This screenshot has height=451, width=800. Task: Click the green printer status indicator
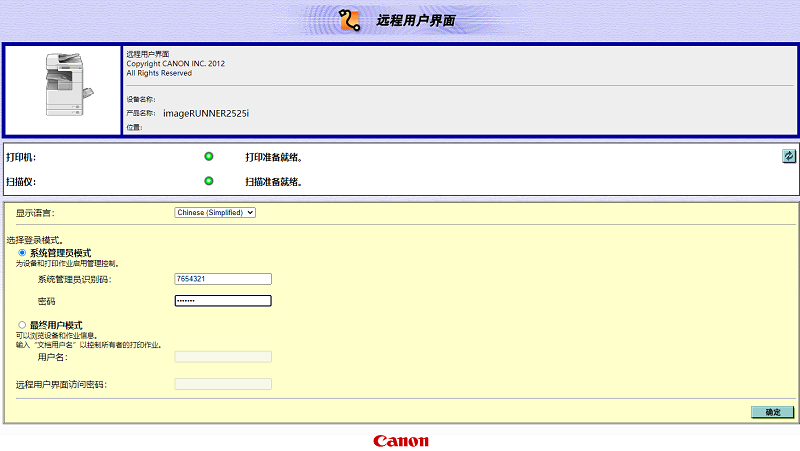(x=209, y=157)
